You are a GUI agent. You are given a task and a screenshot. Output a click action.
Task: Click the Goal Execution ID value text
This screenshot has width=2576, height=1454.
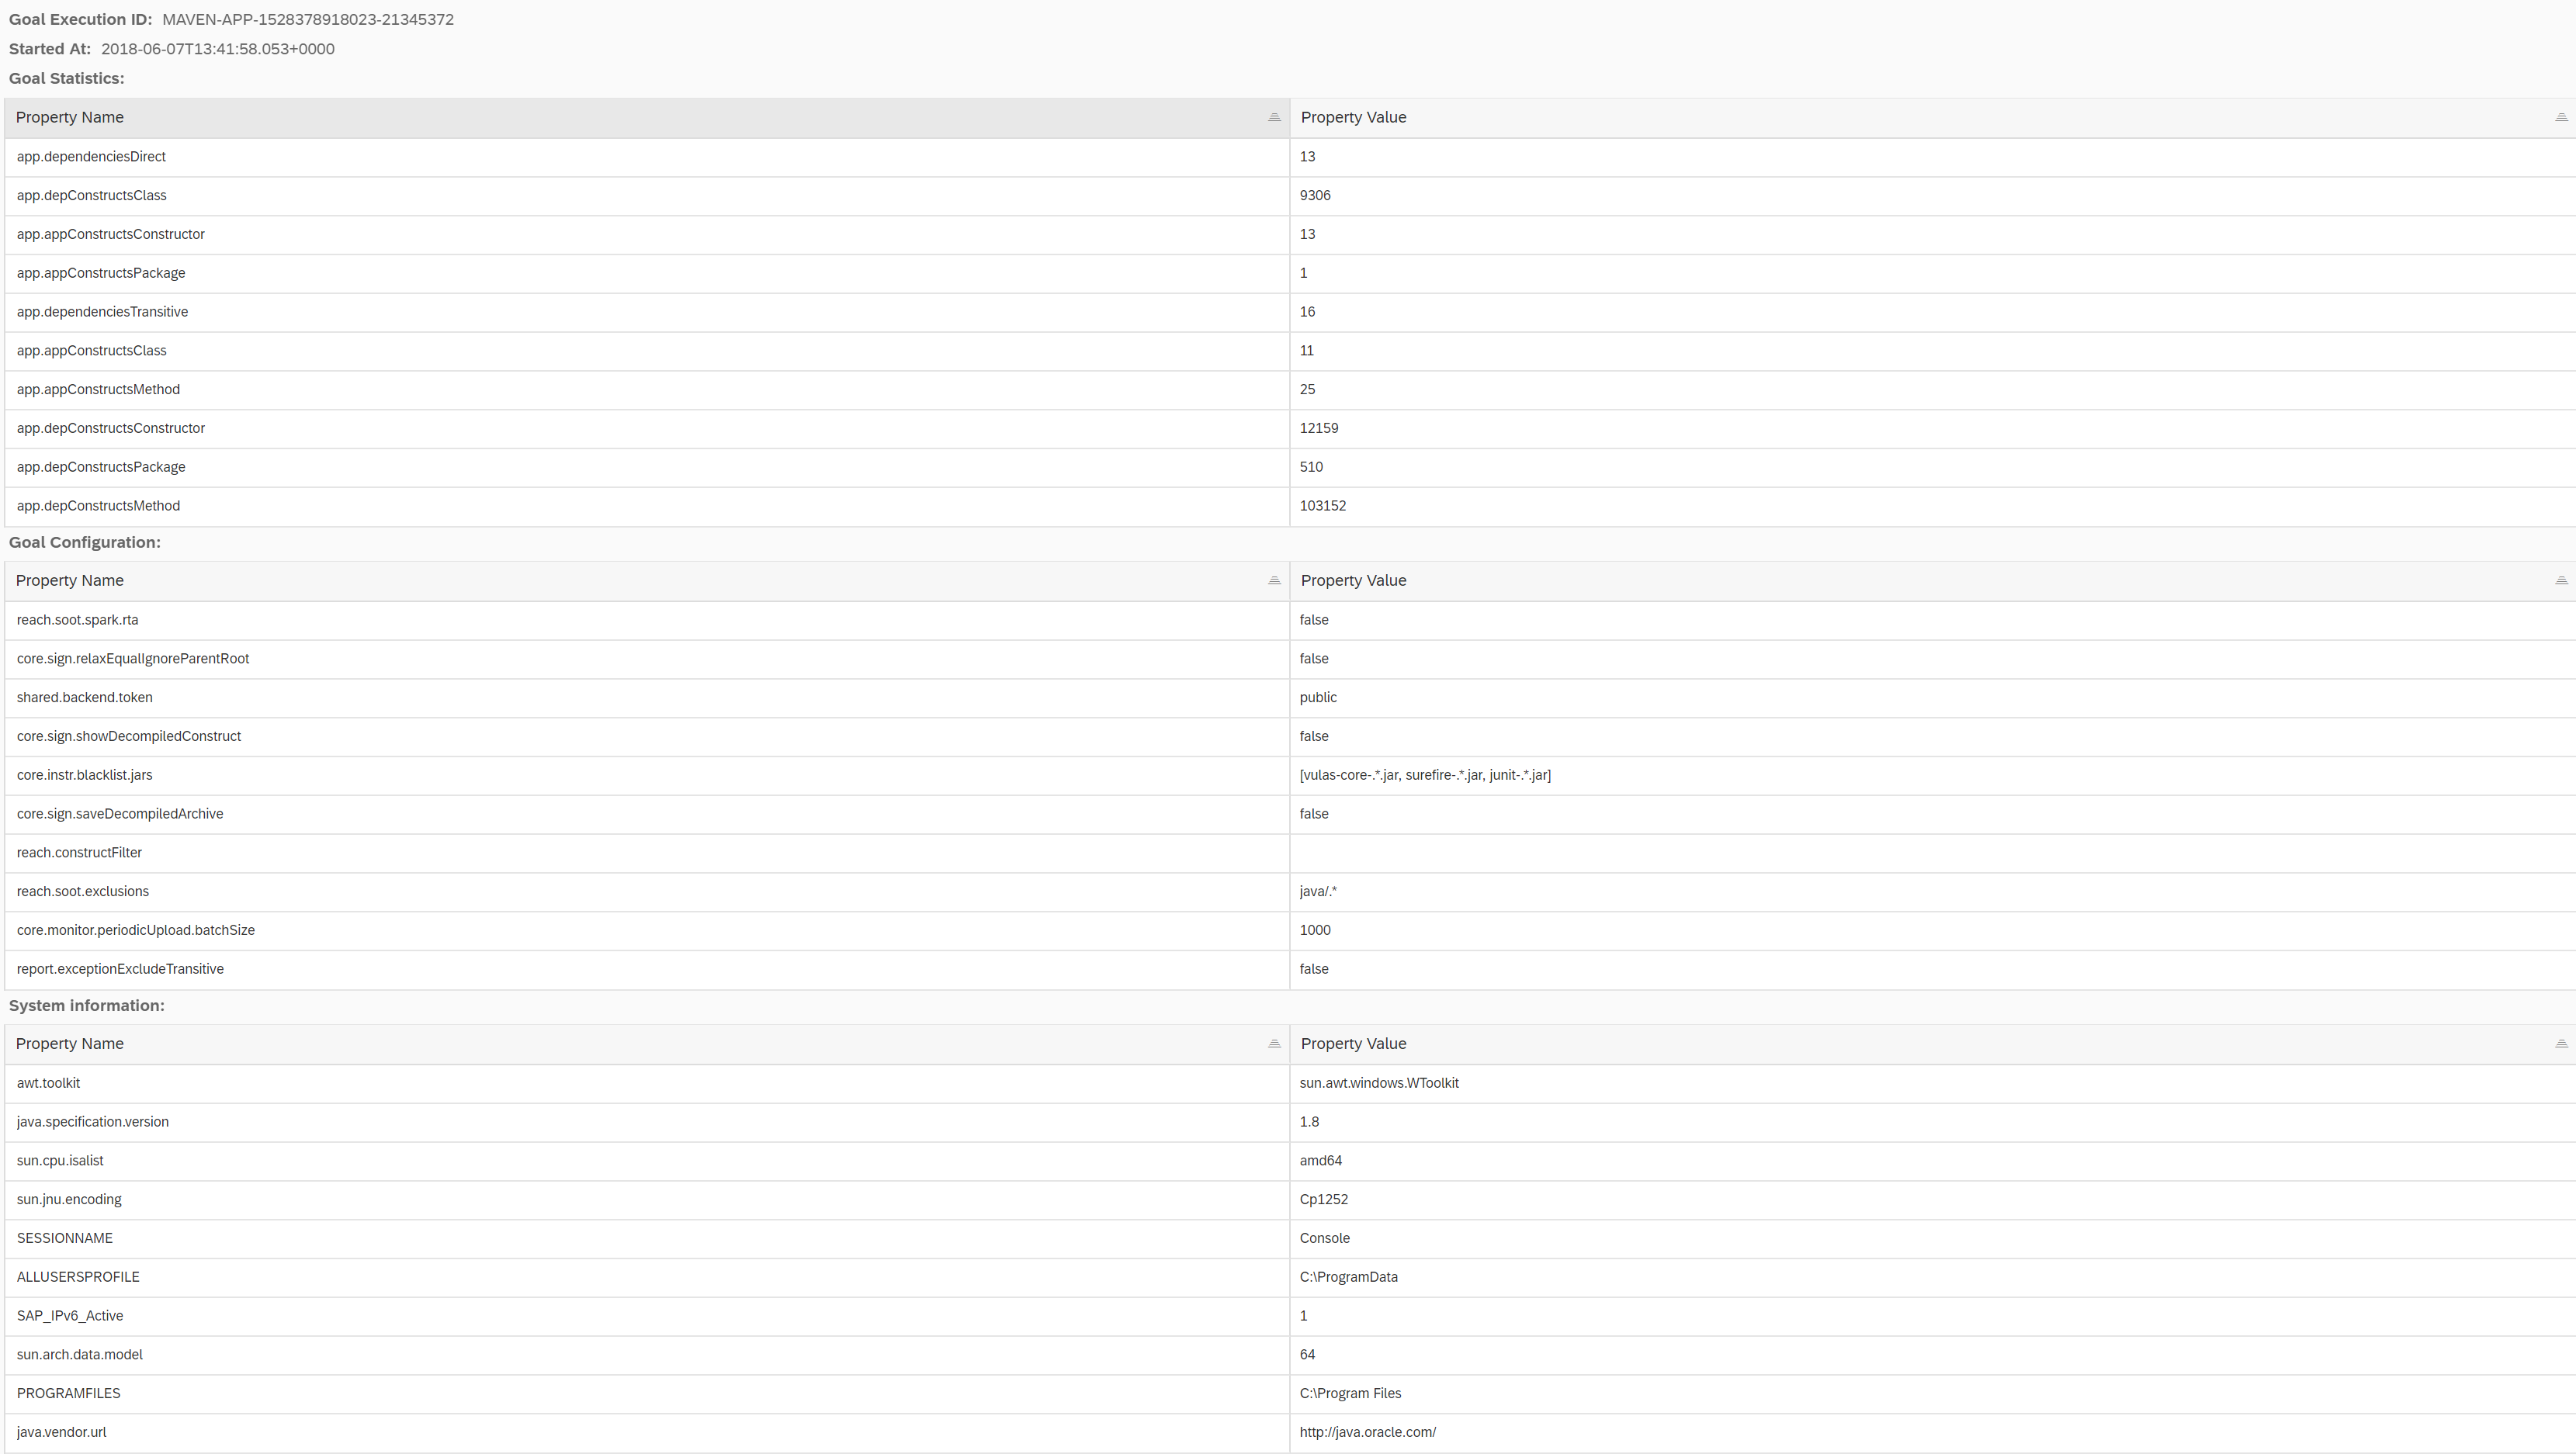[x=308, y=20]
